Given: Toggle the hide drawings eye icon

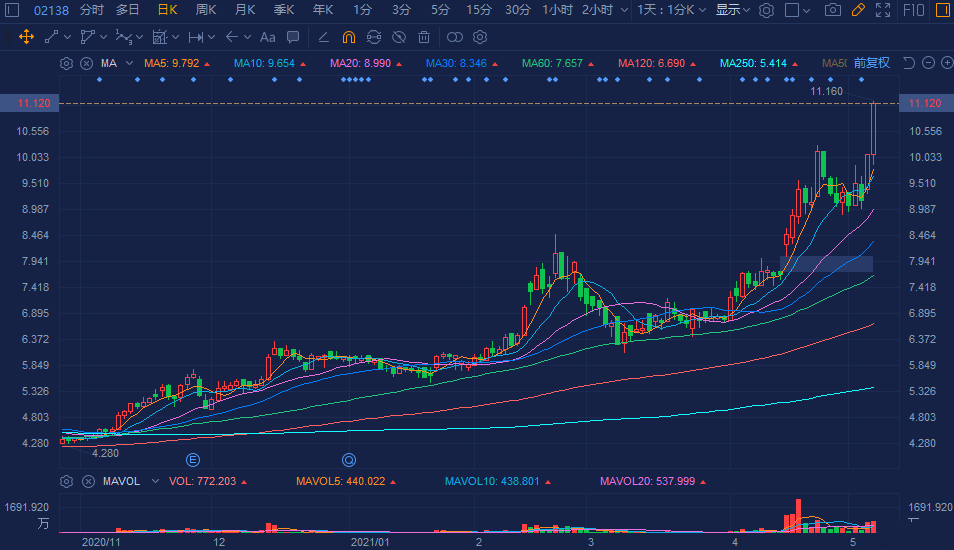Looking at the screenshot, I should (x=398, y=37).
